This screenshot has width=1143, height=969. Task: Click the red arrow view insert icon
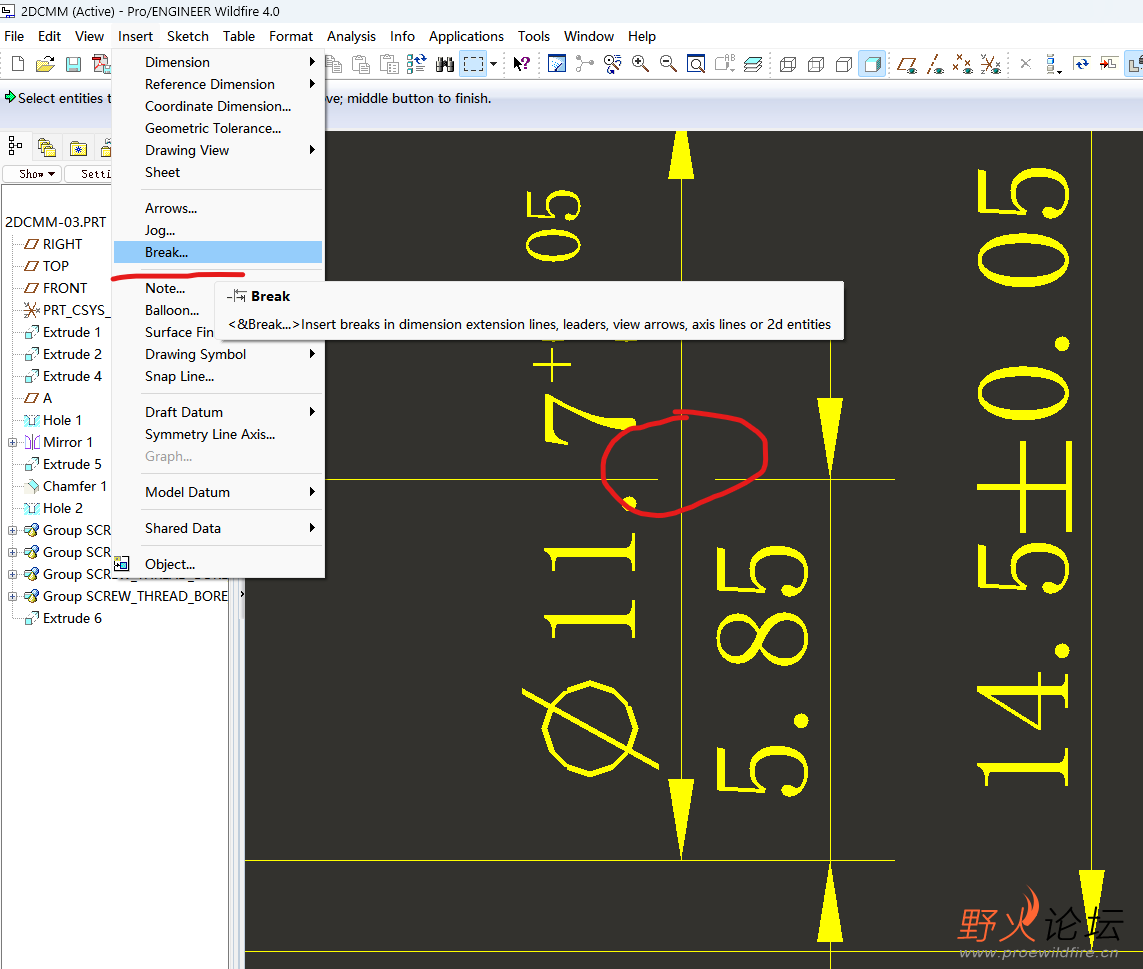click(1108, 64)
